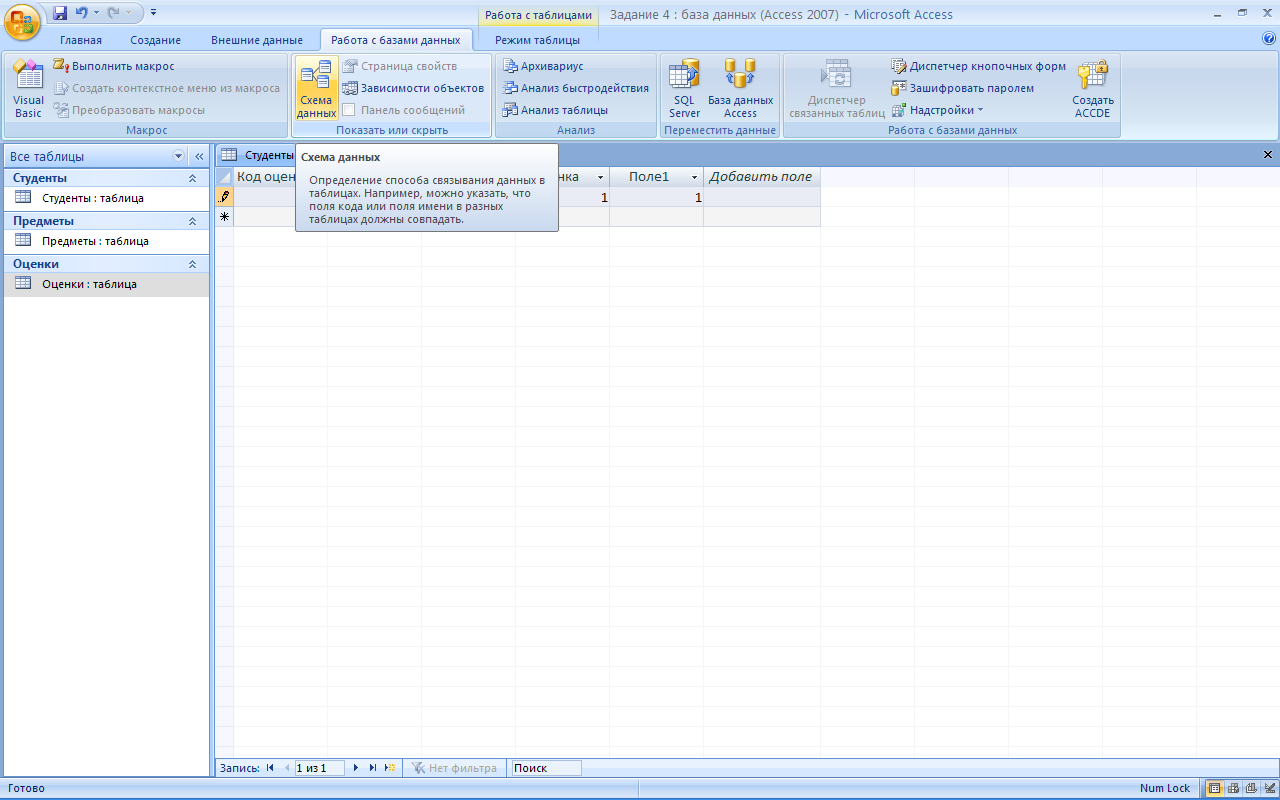This screenshot has width=1280, height=800.
Task: Select the Работа с базами данных tab
Action: 397,40
